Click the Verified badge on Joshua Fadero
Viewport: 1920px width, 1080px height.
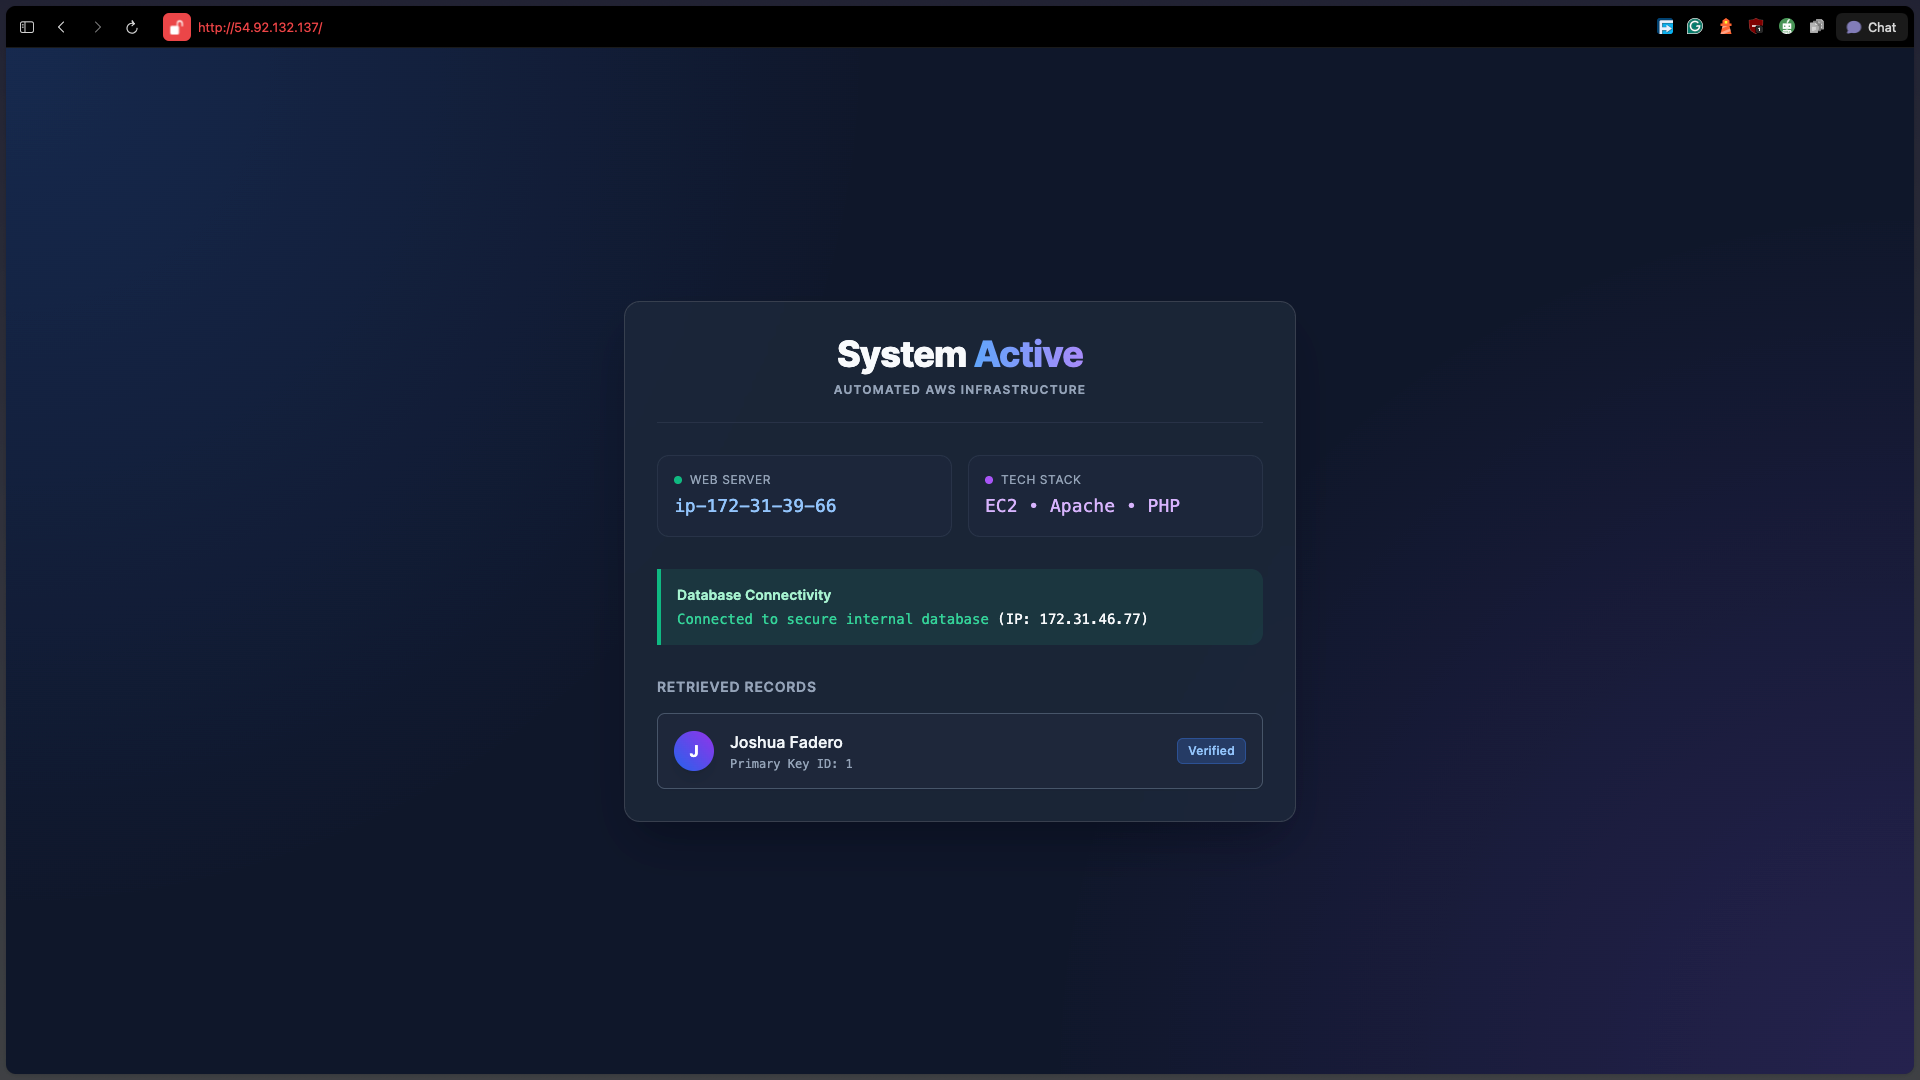pos(1211,751)
